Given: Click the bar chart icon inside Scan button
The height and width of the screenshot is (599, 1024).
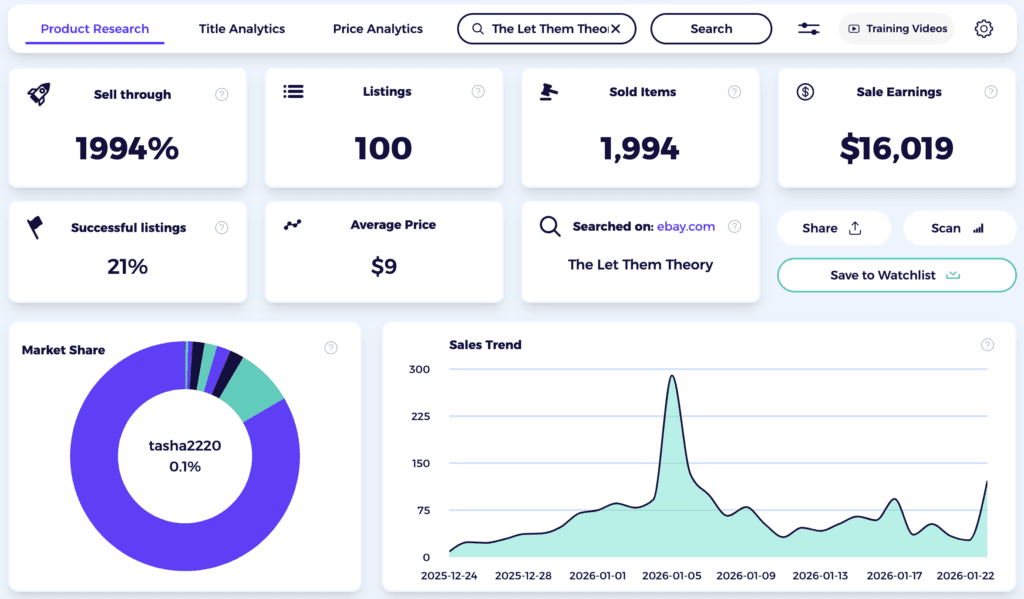Looking at the screenshot, I should pos(977,228).
